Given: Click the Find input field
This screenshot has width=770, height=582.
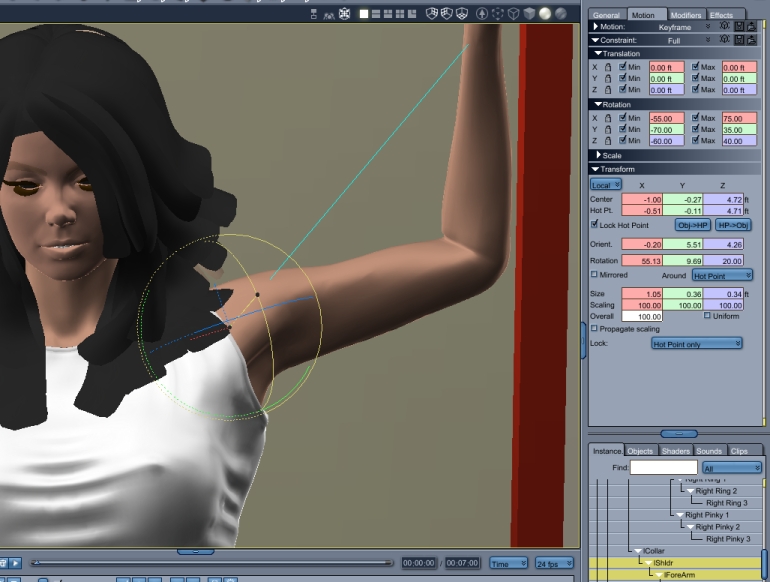Looking at the screenshot, I should [x=663, y=467].
